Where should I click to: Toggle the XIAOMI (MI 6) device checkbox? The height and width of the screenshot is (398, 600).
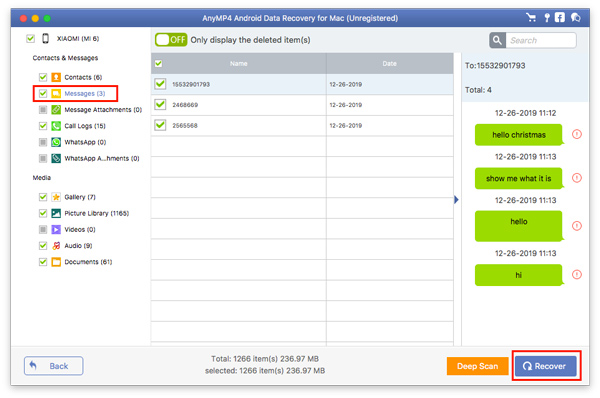click(30, 38)
